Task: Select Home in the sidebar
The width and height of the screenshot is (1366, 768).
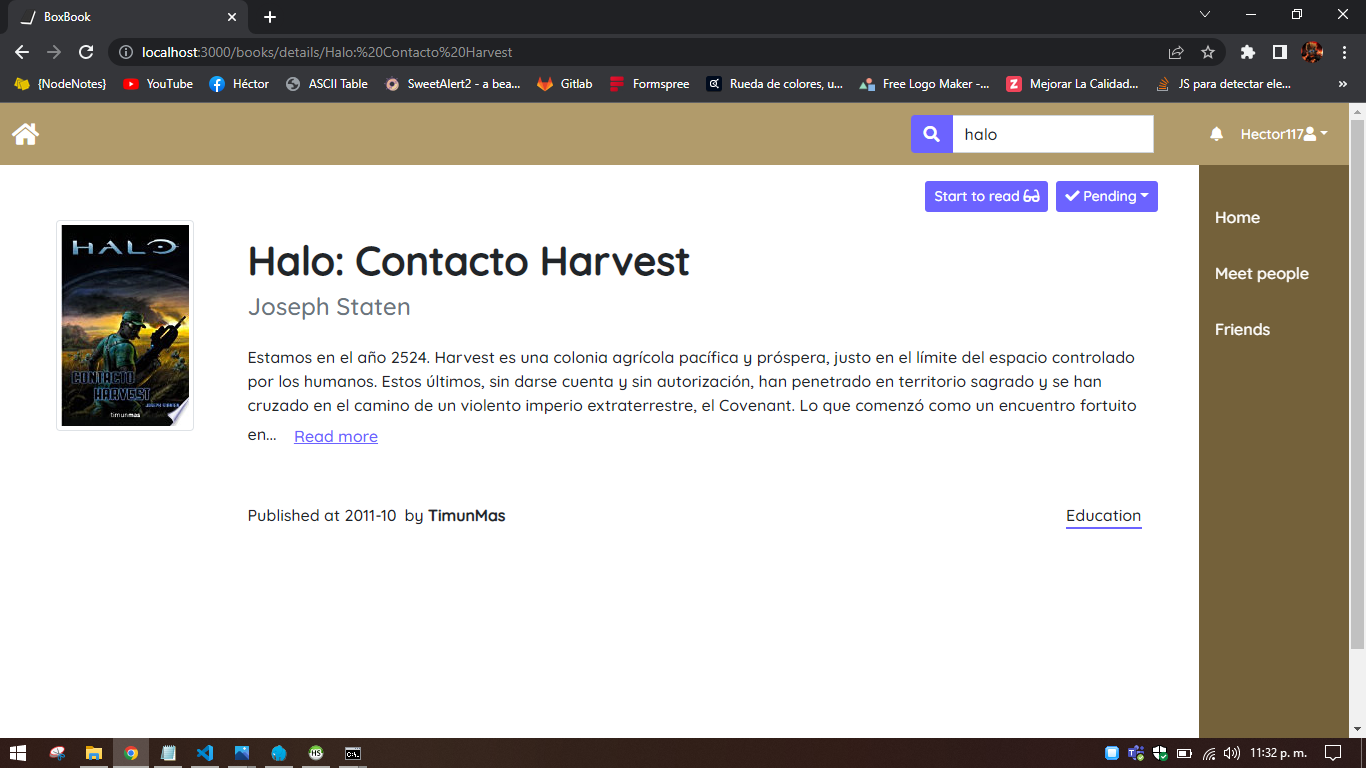Action: click(x=1237, y=217)
